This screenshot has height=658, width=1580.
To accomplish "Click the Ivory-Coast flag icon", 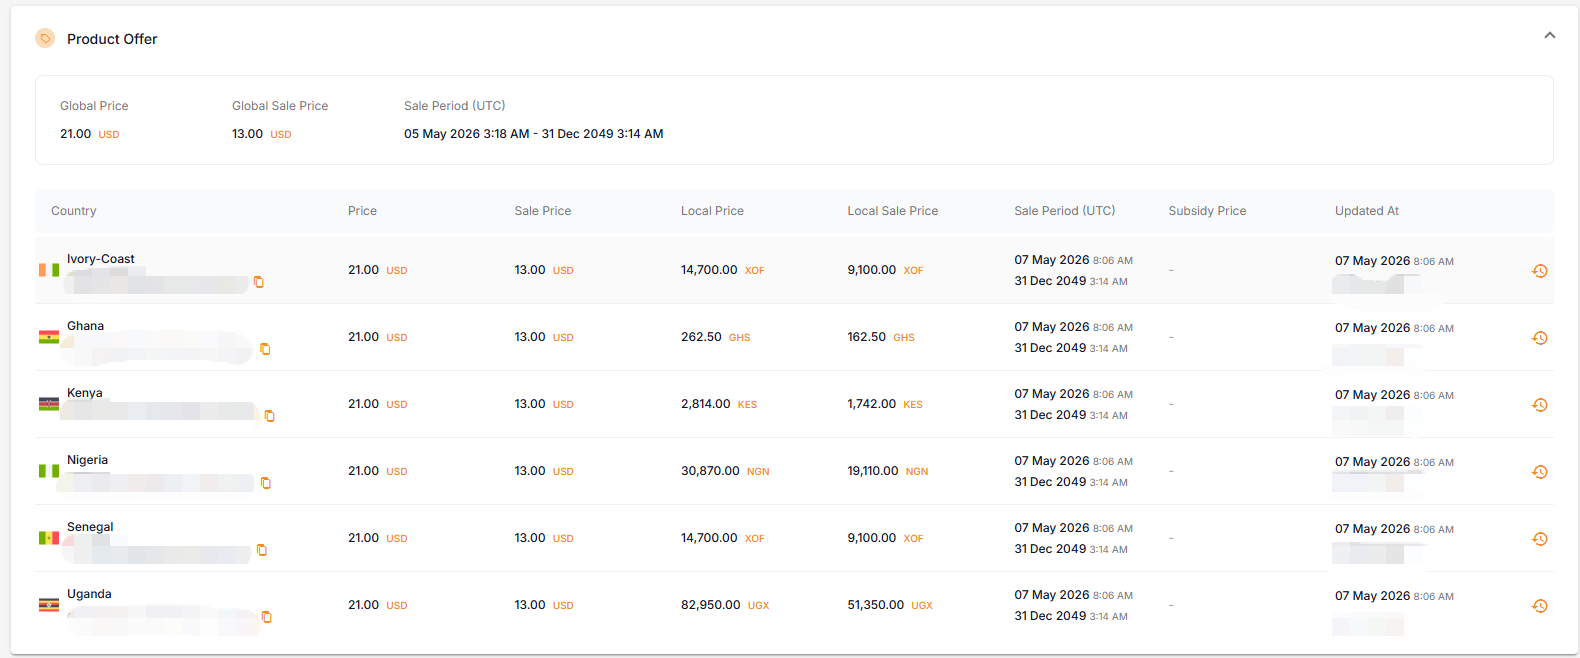I will click(49, 270).
